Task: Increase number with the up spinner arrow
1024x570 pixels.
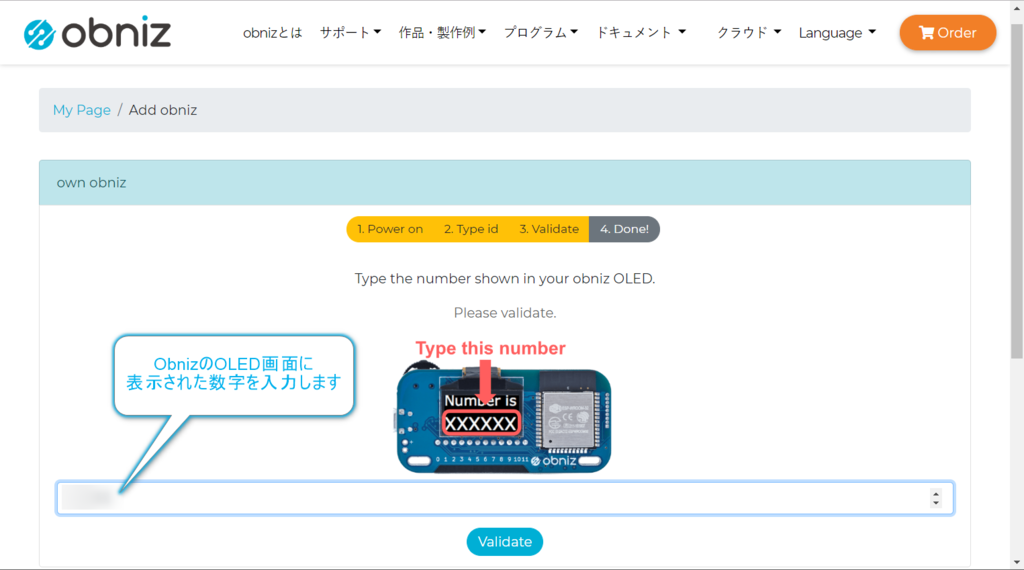Action: (x=936, y=494)
